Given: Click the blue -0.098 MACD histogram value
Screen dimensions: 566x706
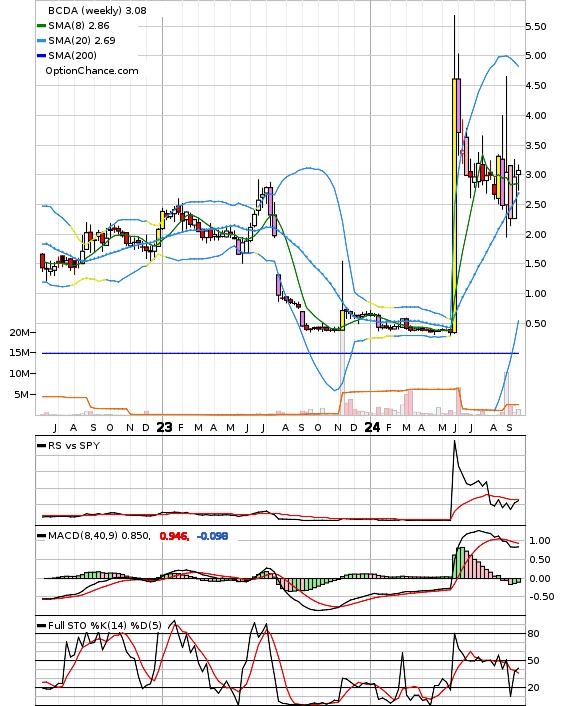Looking at the screenshot, I should point(213,536).
